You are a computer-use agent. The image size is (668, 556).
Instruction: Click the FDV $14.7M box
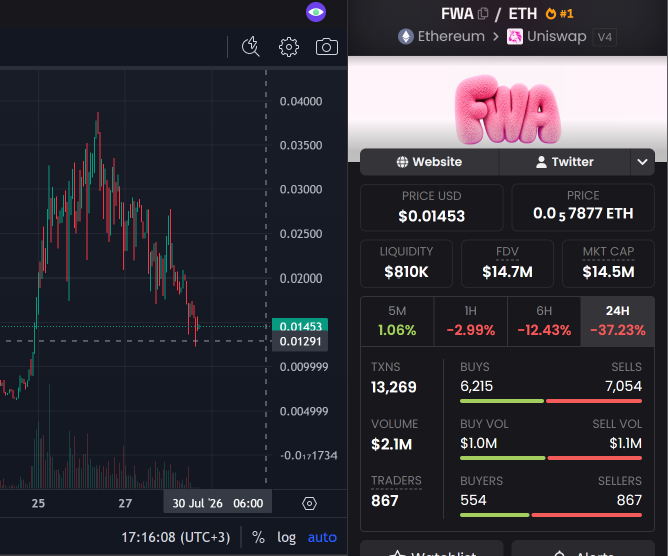click(x=507, y=264)
